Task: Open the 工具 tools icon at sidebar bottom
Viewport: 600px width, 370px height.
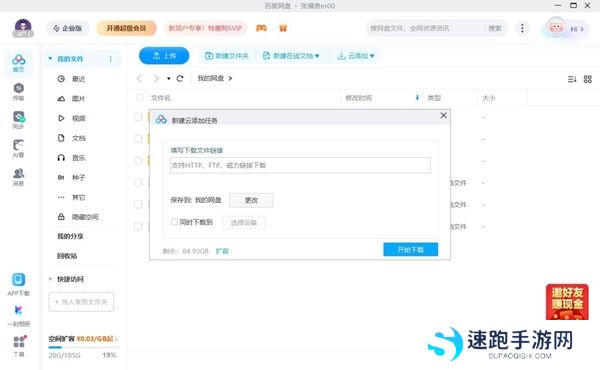Action: 18,346
